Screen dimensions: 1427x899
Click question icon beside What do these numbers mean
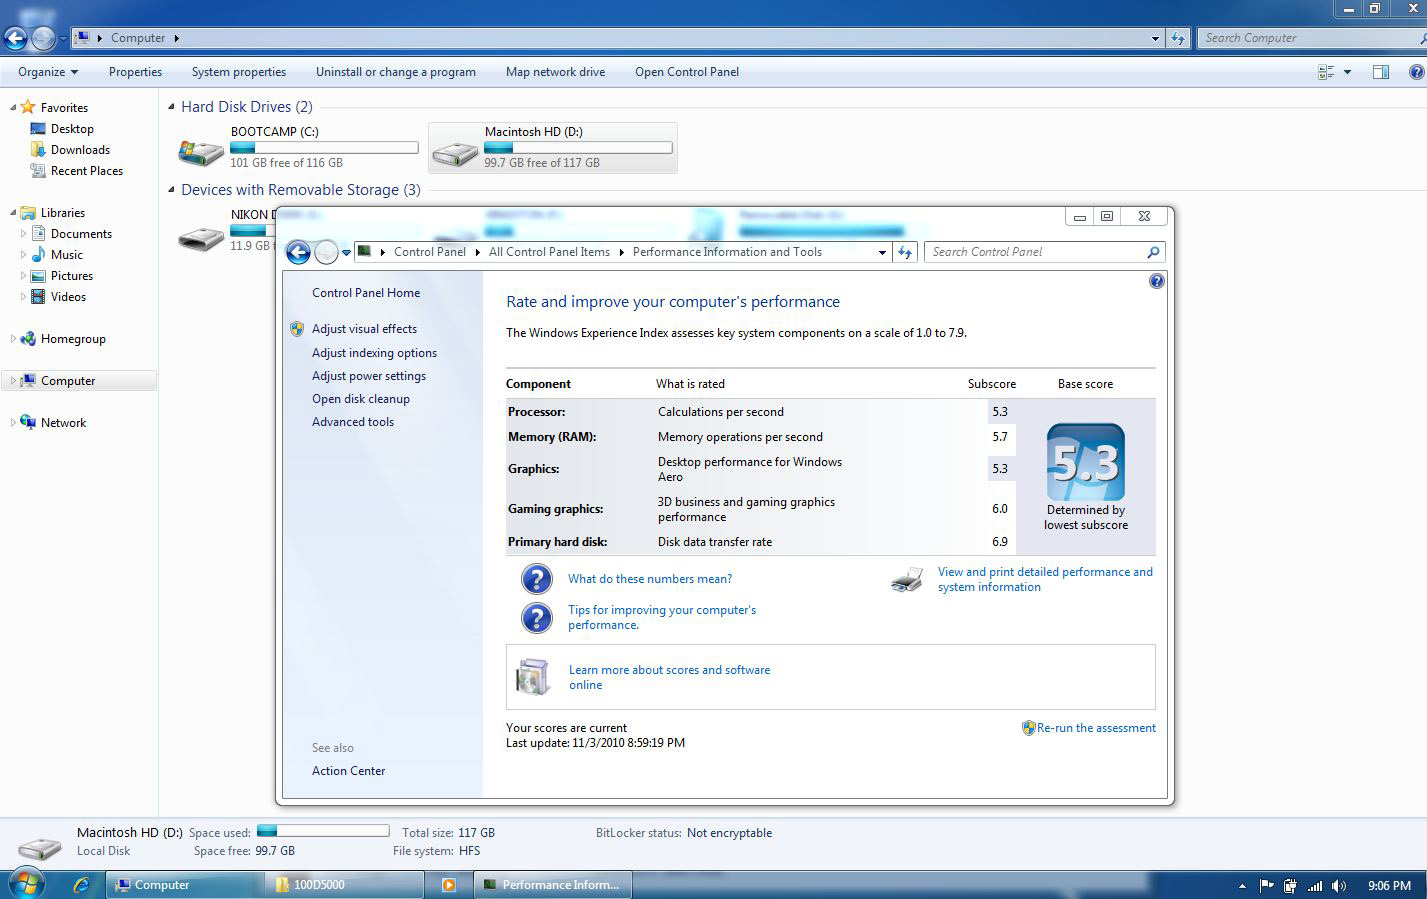537,579
